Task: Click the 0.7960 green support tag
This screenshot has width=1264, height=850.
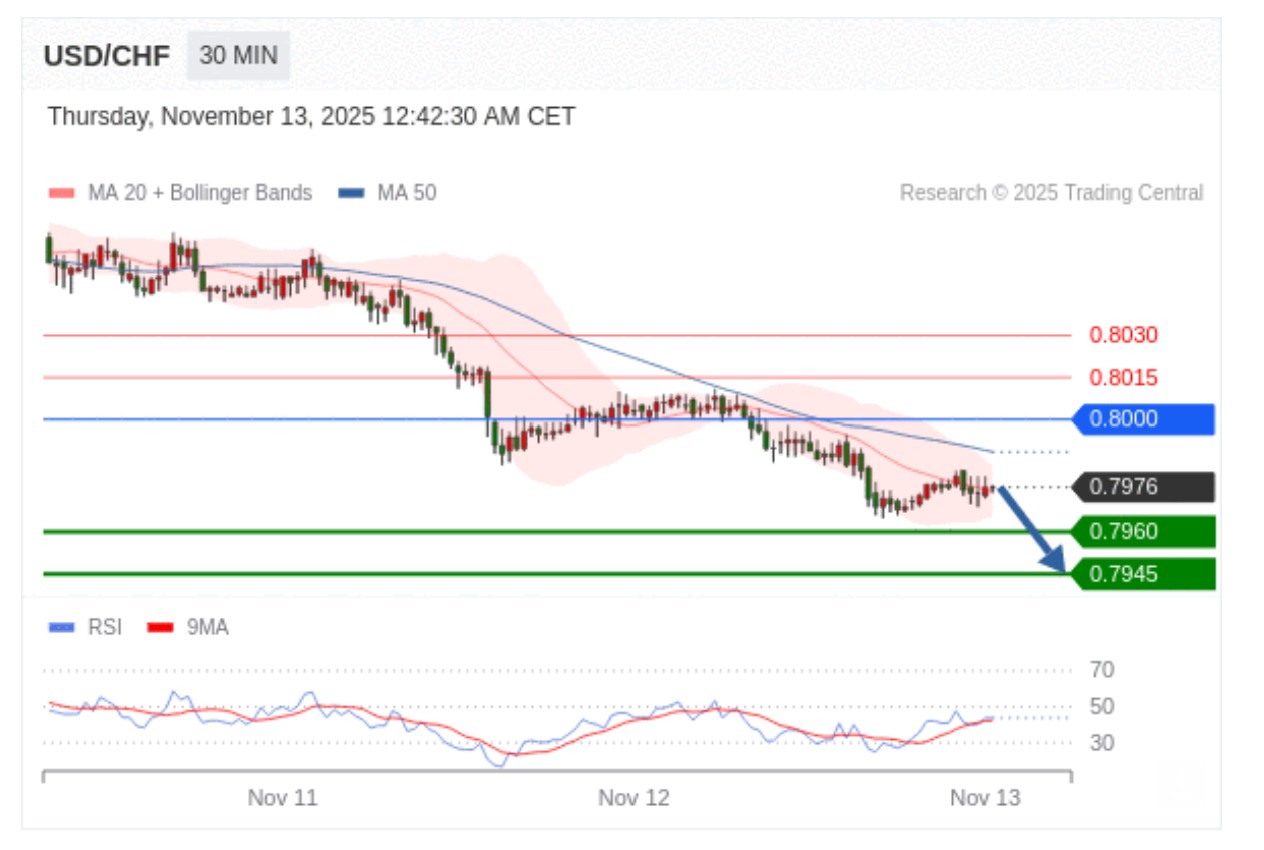Action: point(1143,531)
